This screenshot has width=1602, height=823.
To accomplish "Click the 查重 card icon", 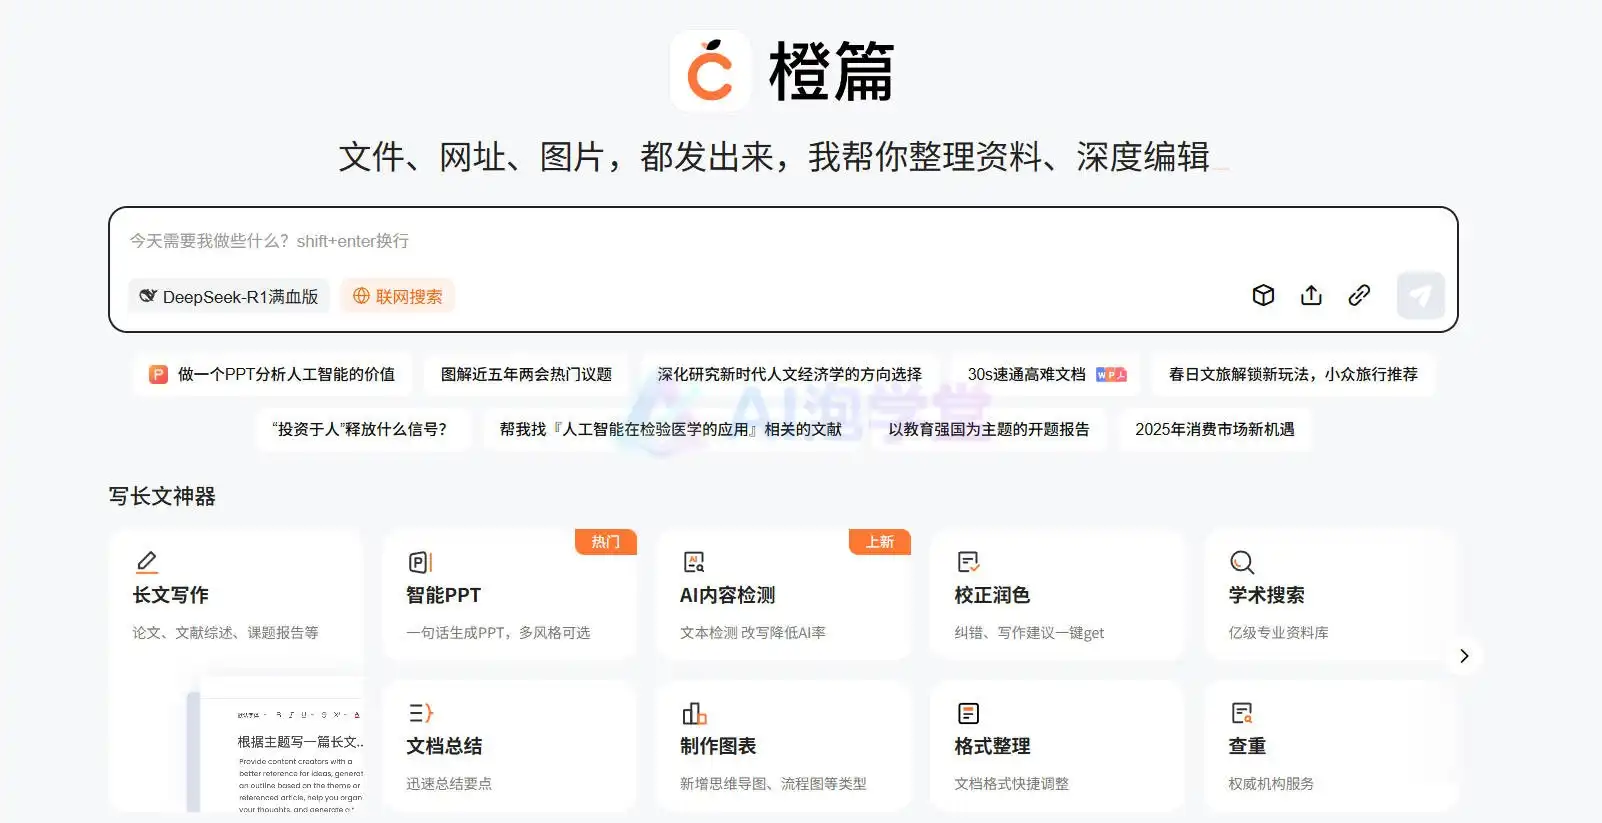I will [x=1242, y=713].
